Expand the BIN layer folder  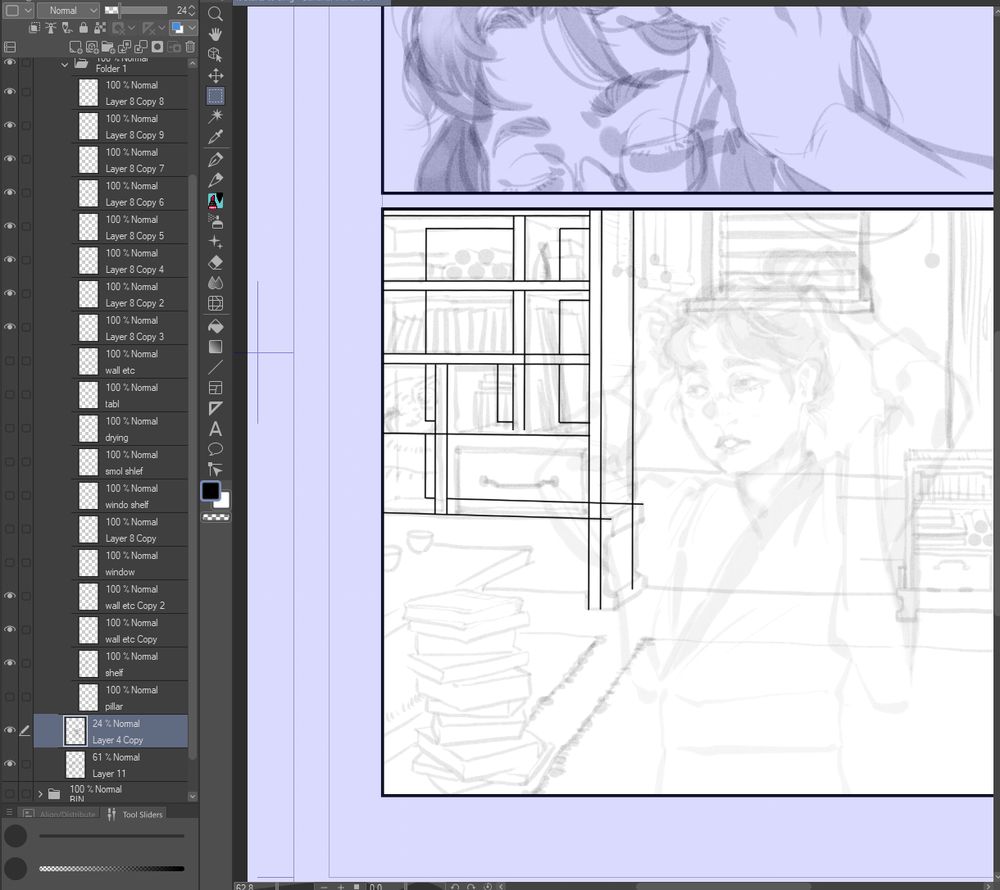pyautogui.click(x=40, y=794)
